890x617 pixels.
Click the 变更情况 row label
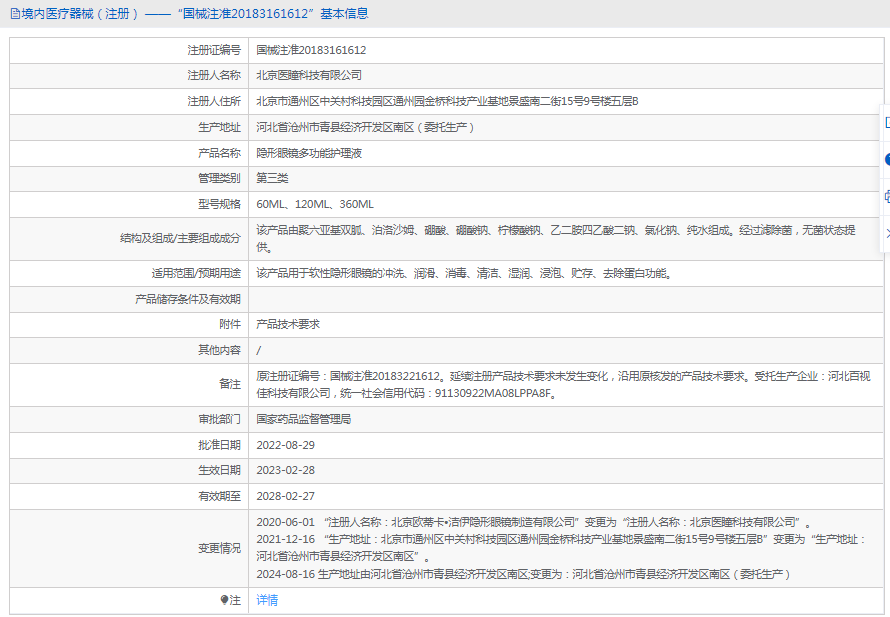219,548
